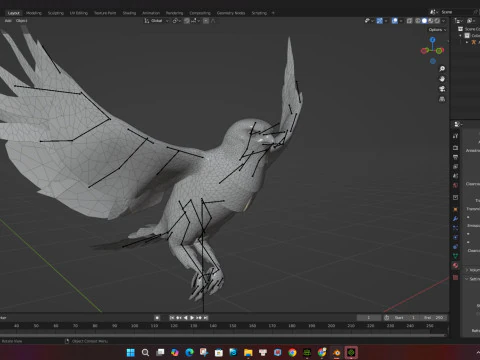480x360 pixels.
Task: Play animation forward in the timeline
Action: pos(192,318)
